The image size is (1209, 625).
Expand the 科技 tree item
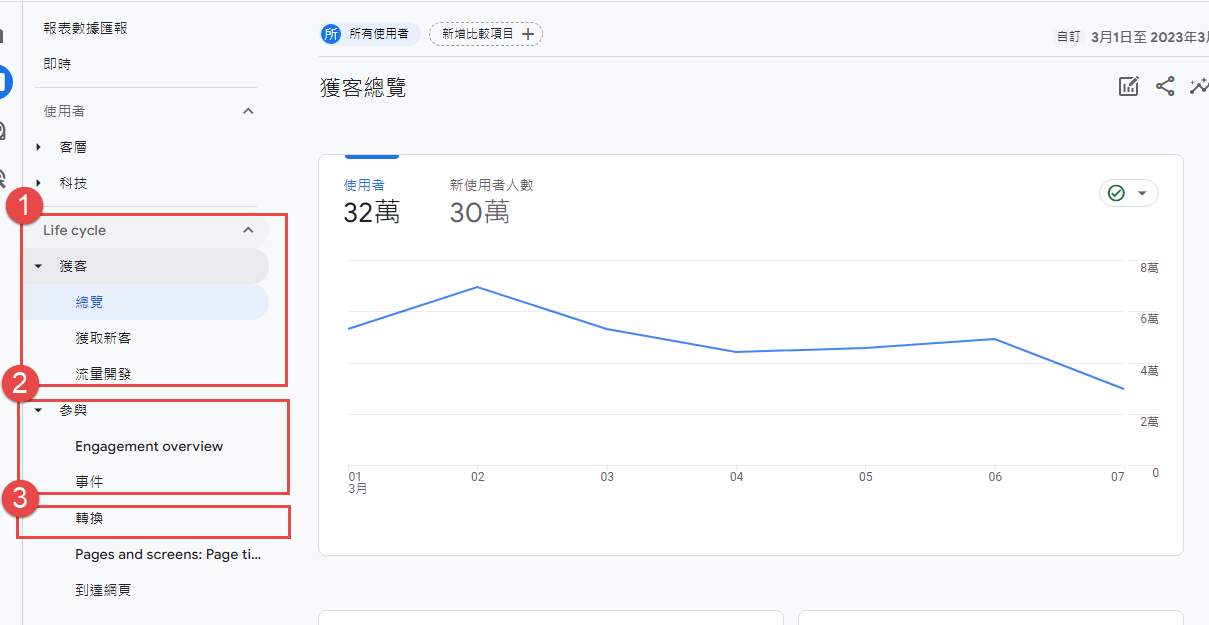point(39,183)
